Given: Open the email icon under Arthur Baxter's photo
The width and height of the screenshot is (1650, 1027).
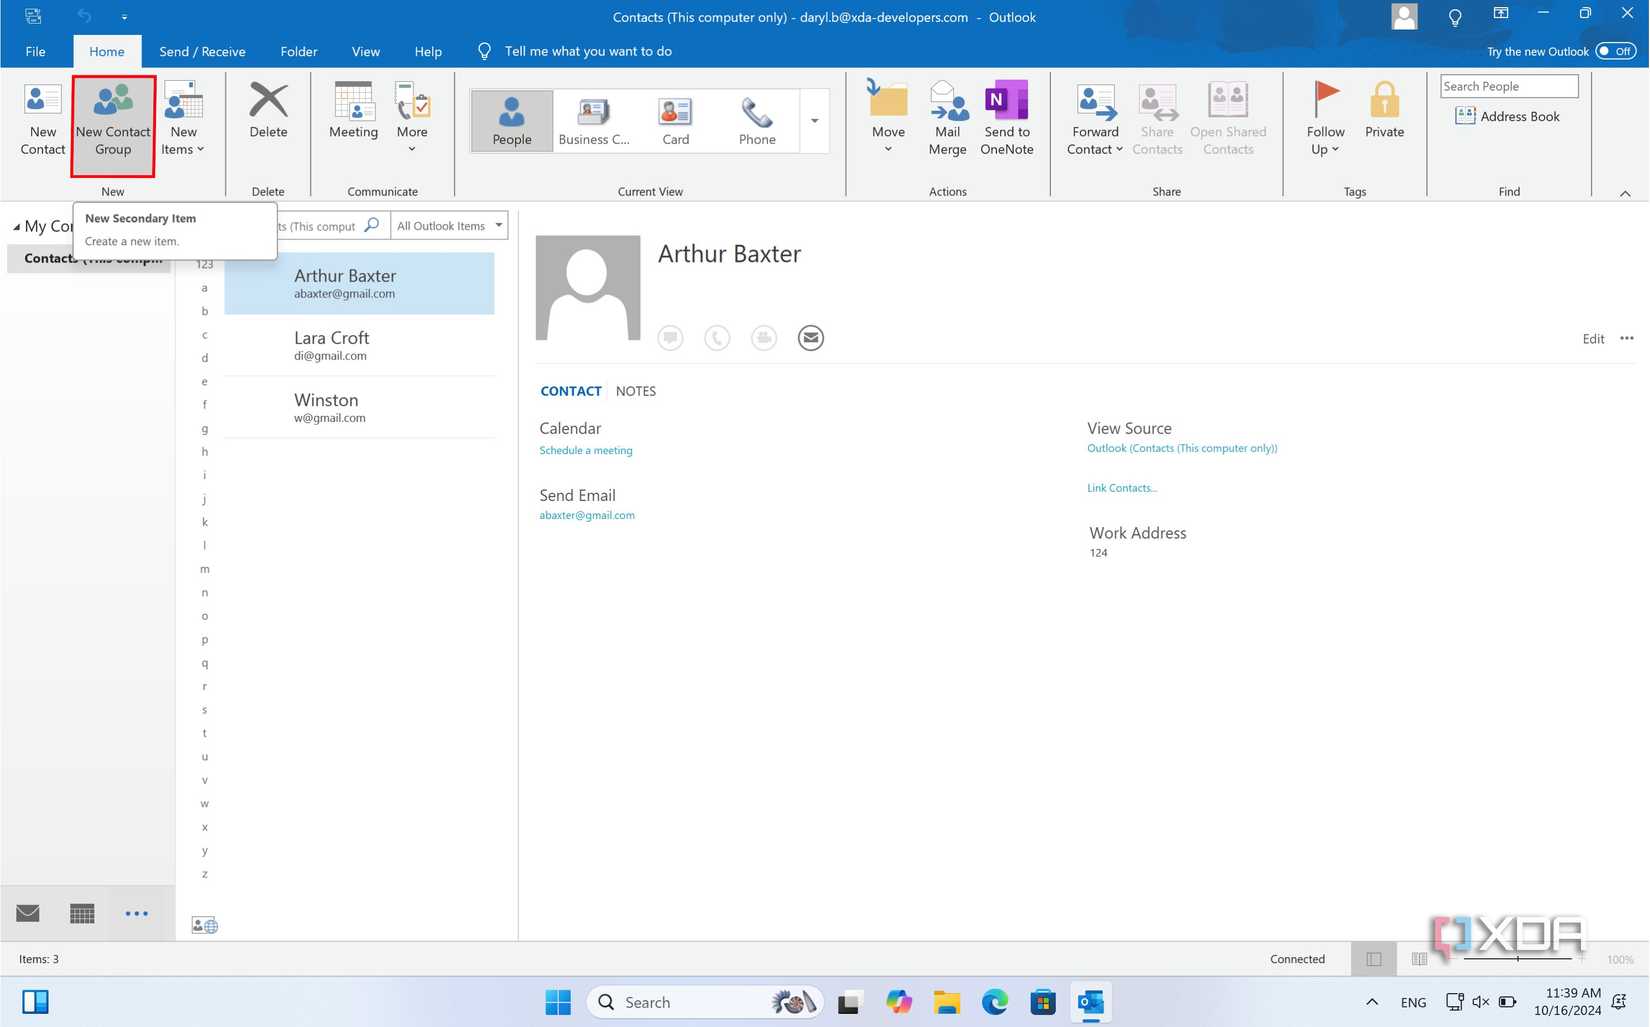Looking at the screenshot, I should tap(810, 337).
